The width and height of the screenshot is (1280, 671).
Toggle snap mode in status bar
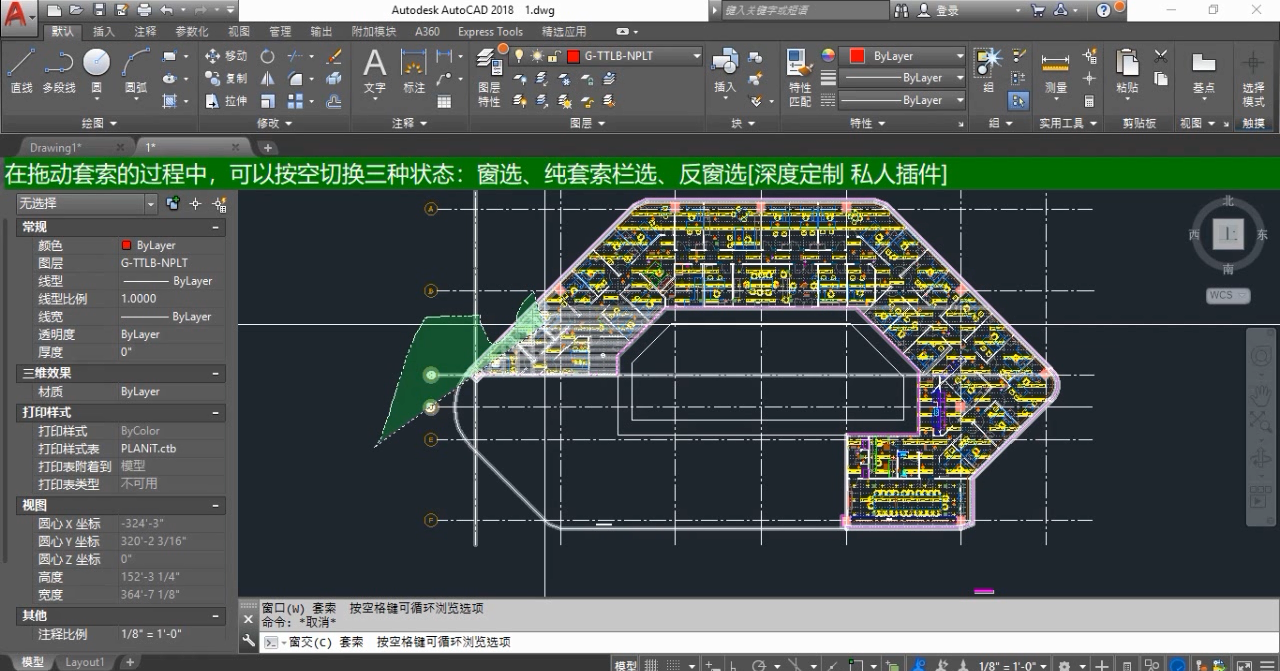click(x=674, y=664)
